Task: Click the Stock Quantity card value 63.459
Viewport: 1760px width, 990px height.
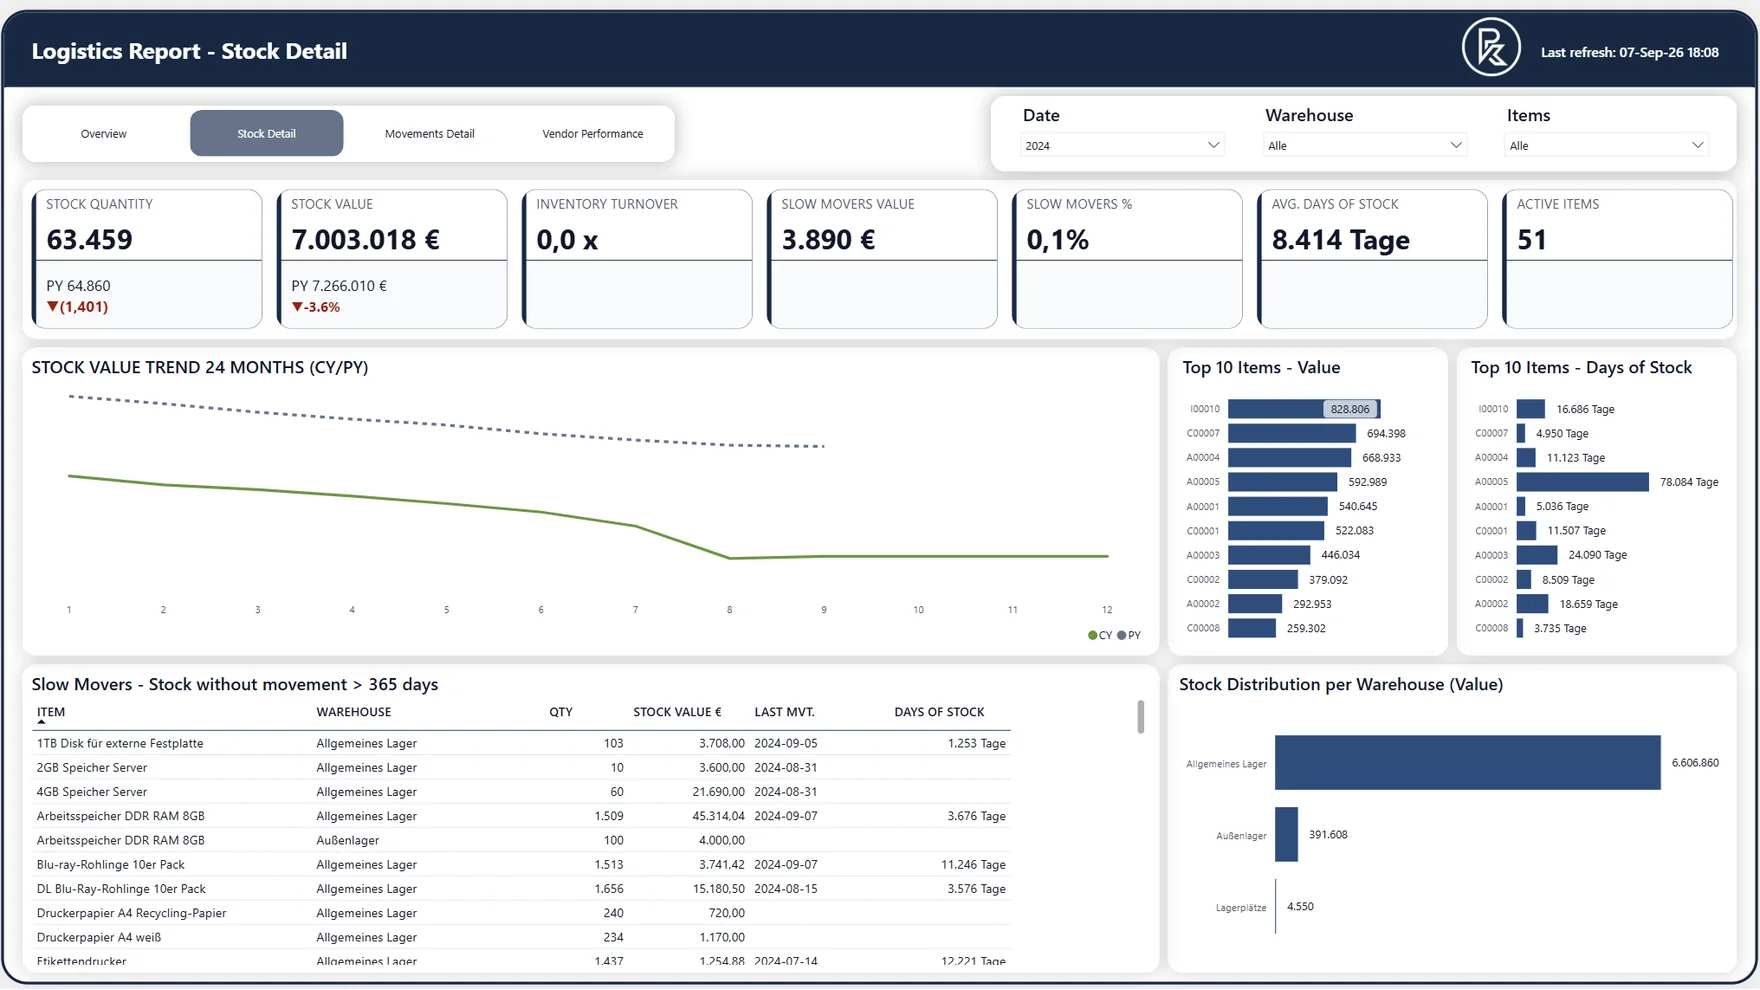Action: (90, 240)
